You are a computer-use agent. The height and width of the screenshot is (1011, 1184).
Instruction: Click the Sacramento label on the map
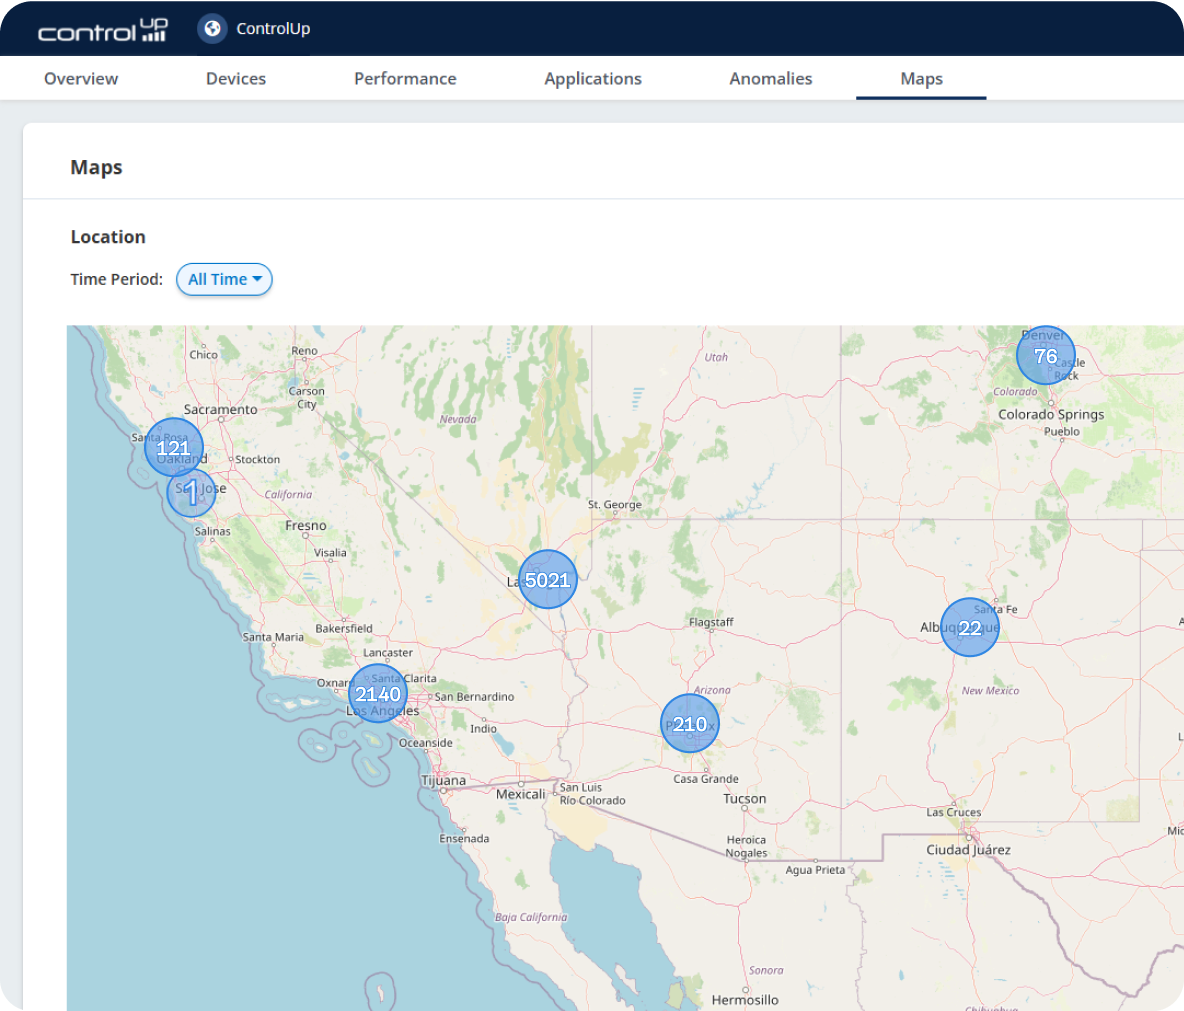pos(220,410)
